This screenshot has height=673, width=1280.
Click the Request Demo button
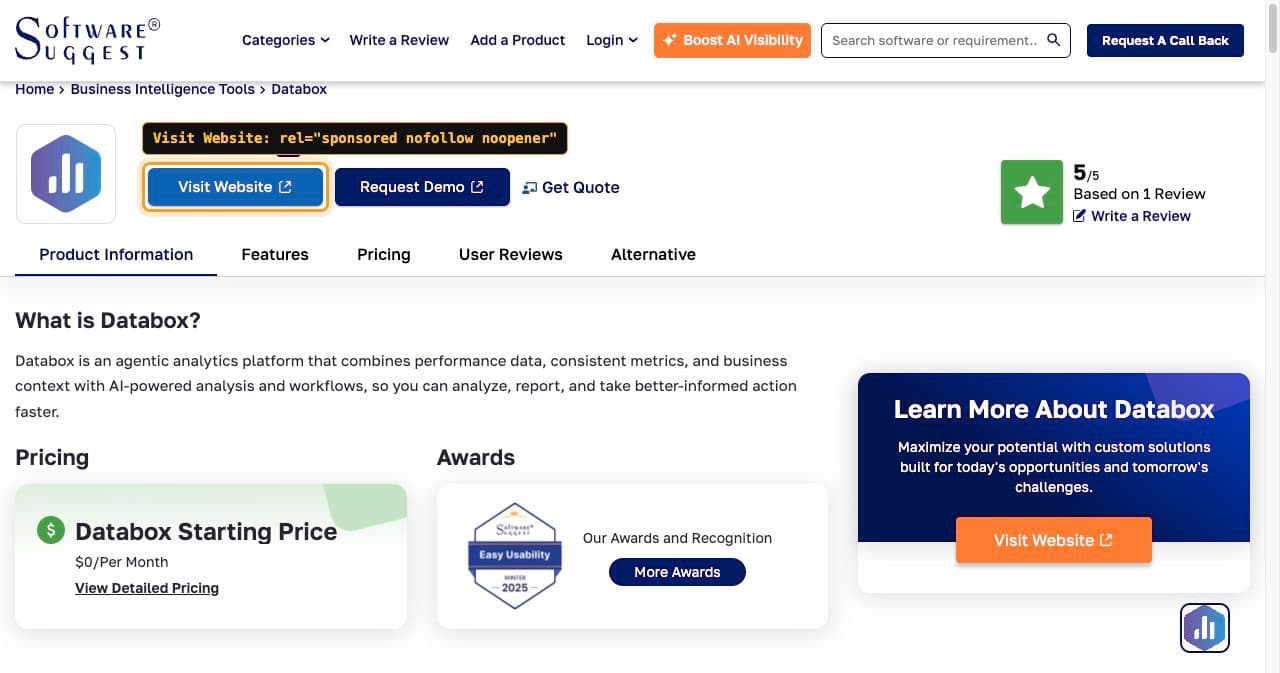pos(422,187)
